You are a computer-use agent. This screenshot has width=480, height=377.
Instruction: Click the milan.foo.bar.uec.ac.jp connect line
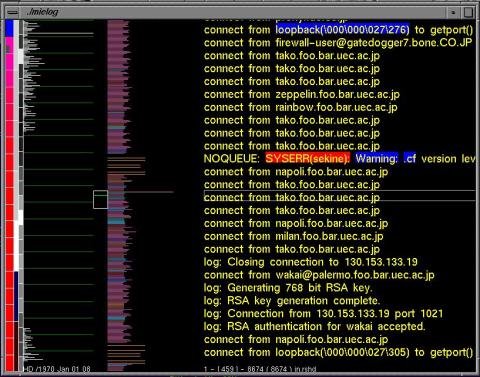tap(293, 236)
